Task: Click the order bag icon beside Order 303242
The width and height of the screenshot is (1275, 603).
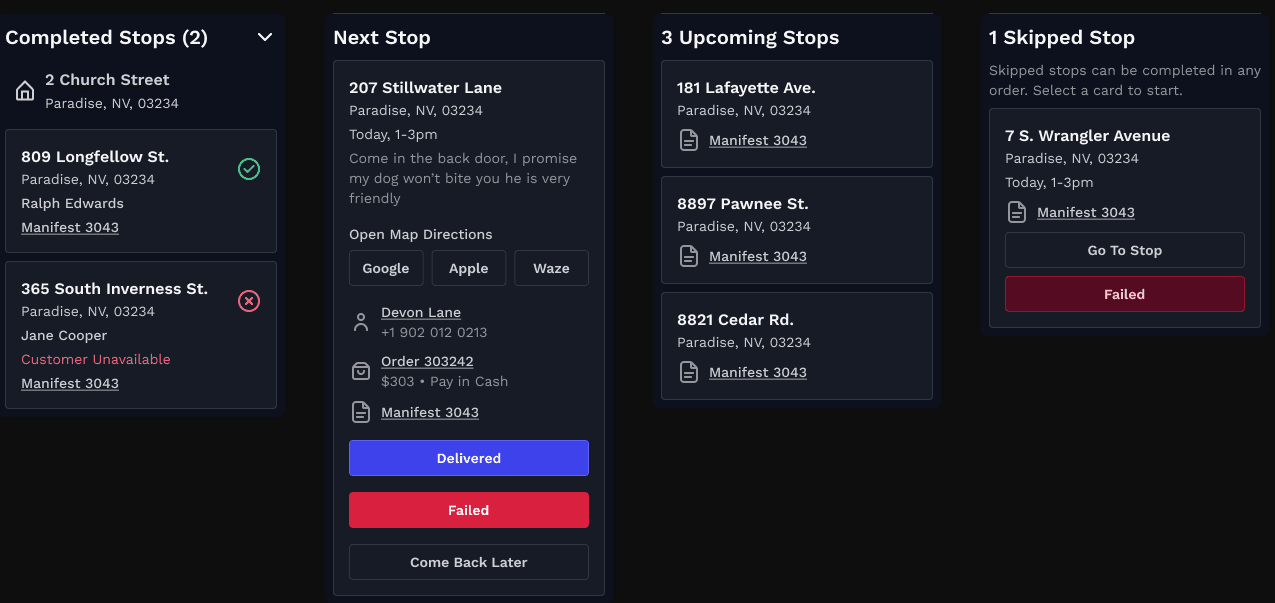Action: coord(361,371)
